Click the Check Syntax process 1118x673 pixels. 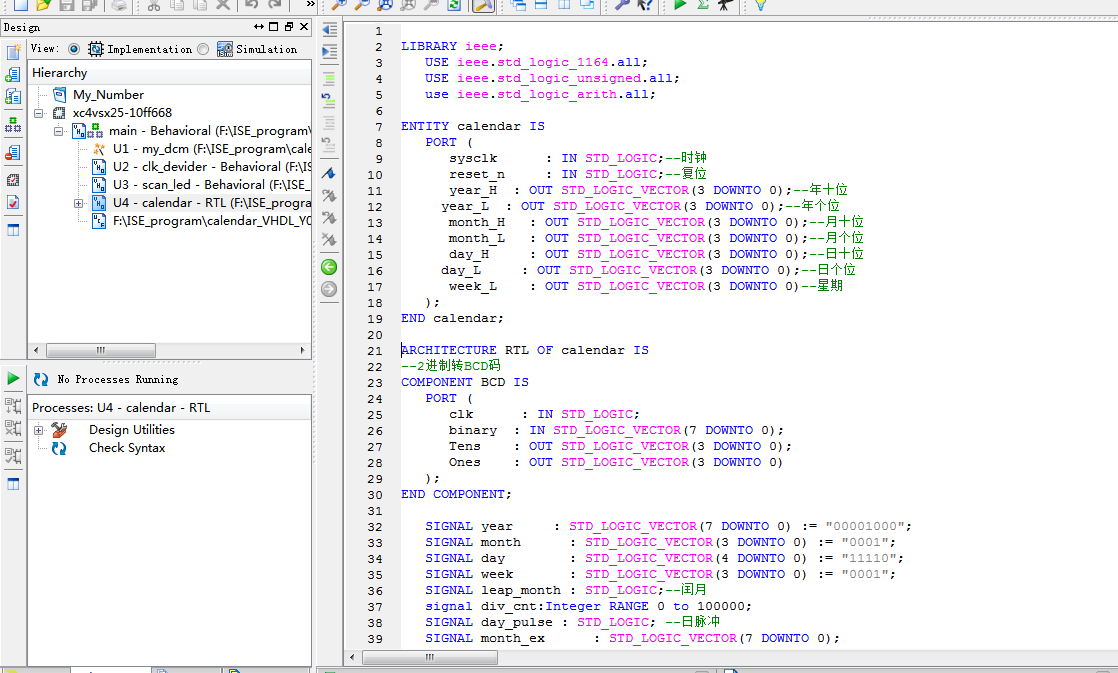(x=127, y=448)
